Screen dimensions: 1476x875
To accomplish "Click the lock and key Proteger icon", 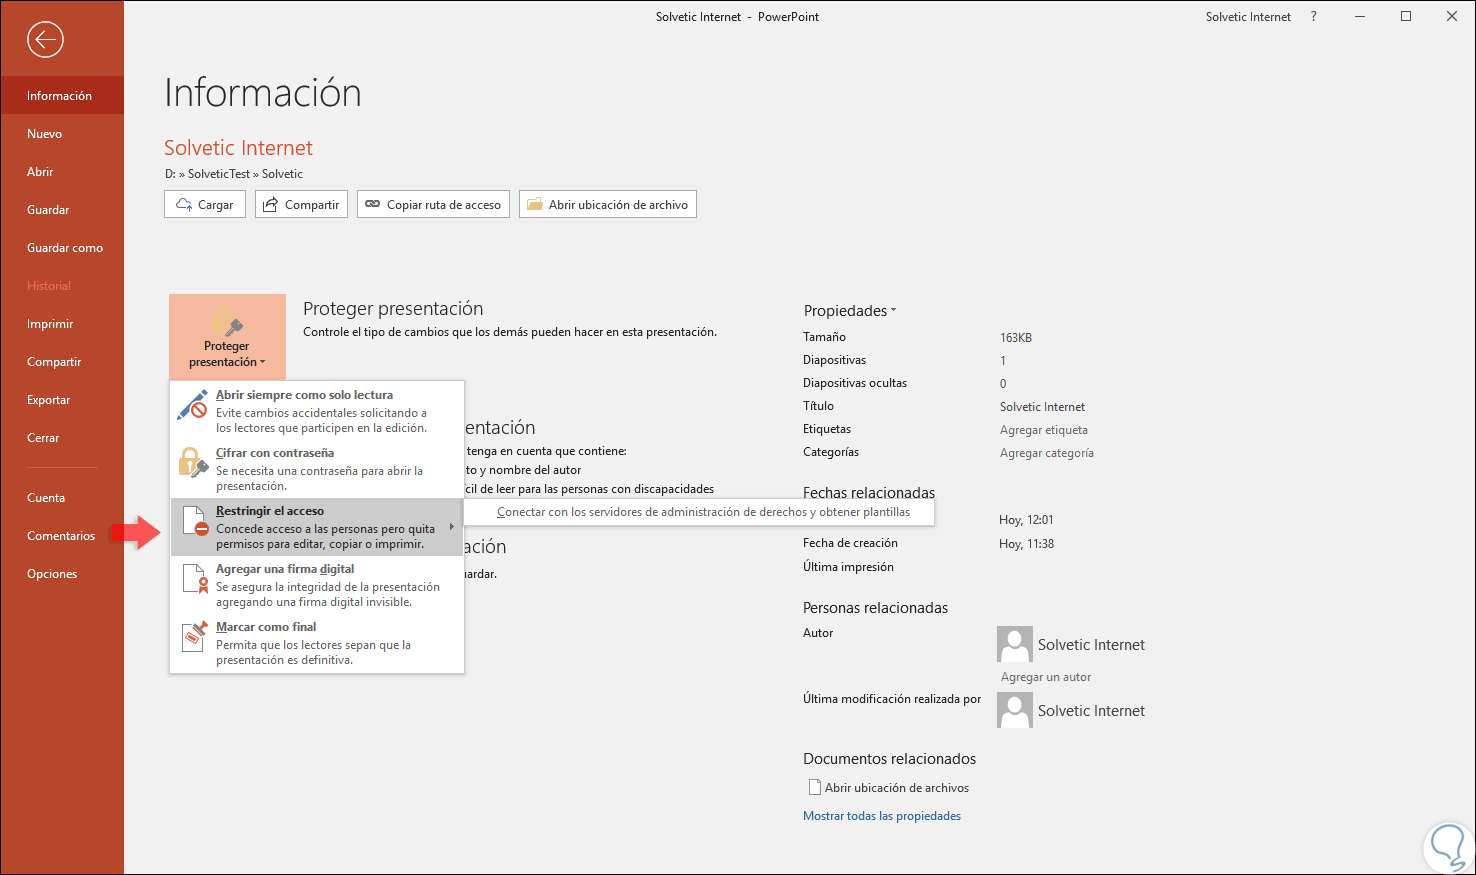I will [x=228, y=321].
